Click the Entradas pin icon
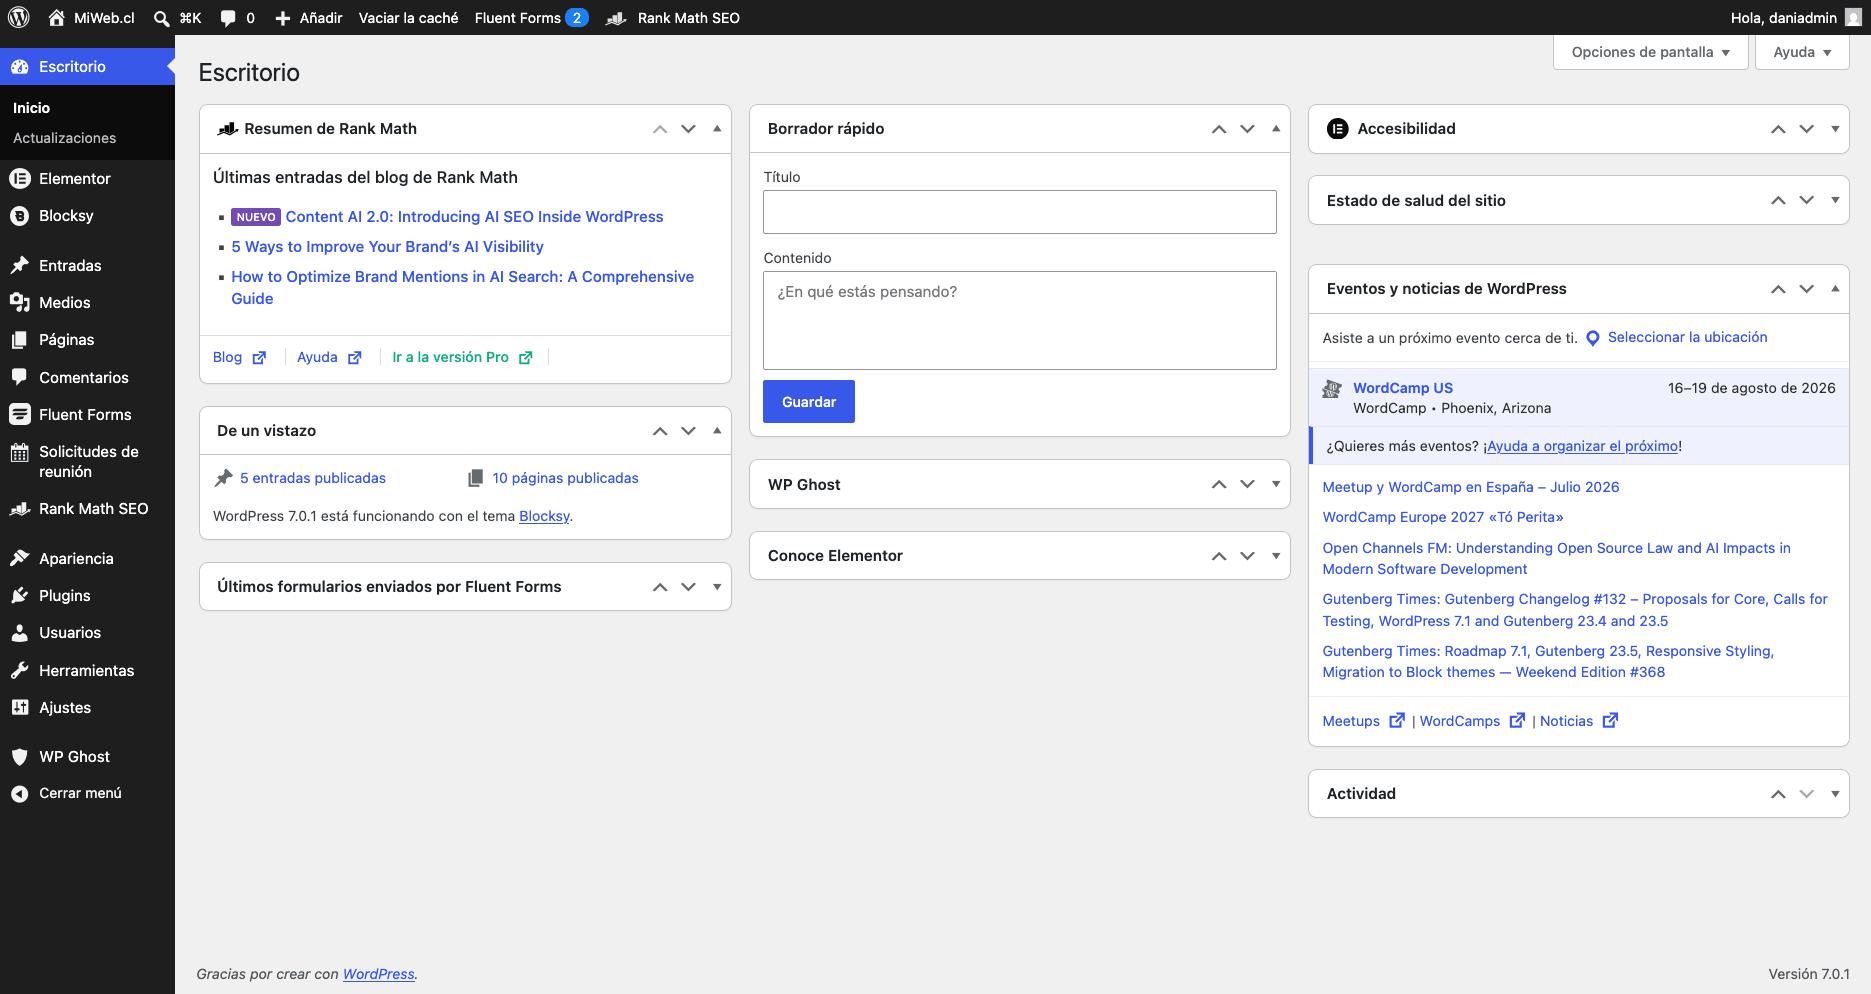Screen dimensions: 1871x994 point(19,265)
